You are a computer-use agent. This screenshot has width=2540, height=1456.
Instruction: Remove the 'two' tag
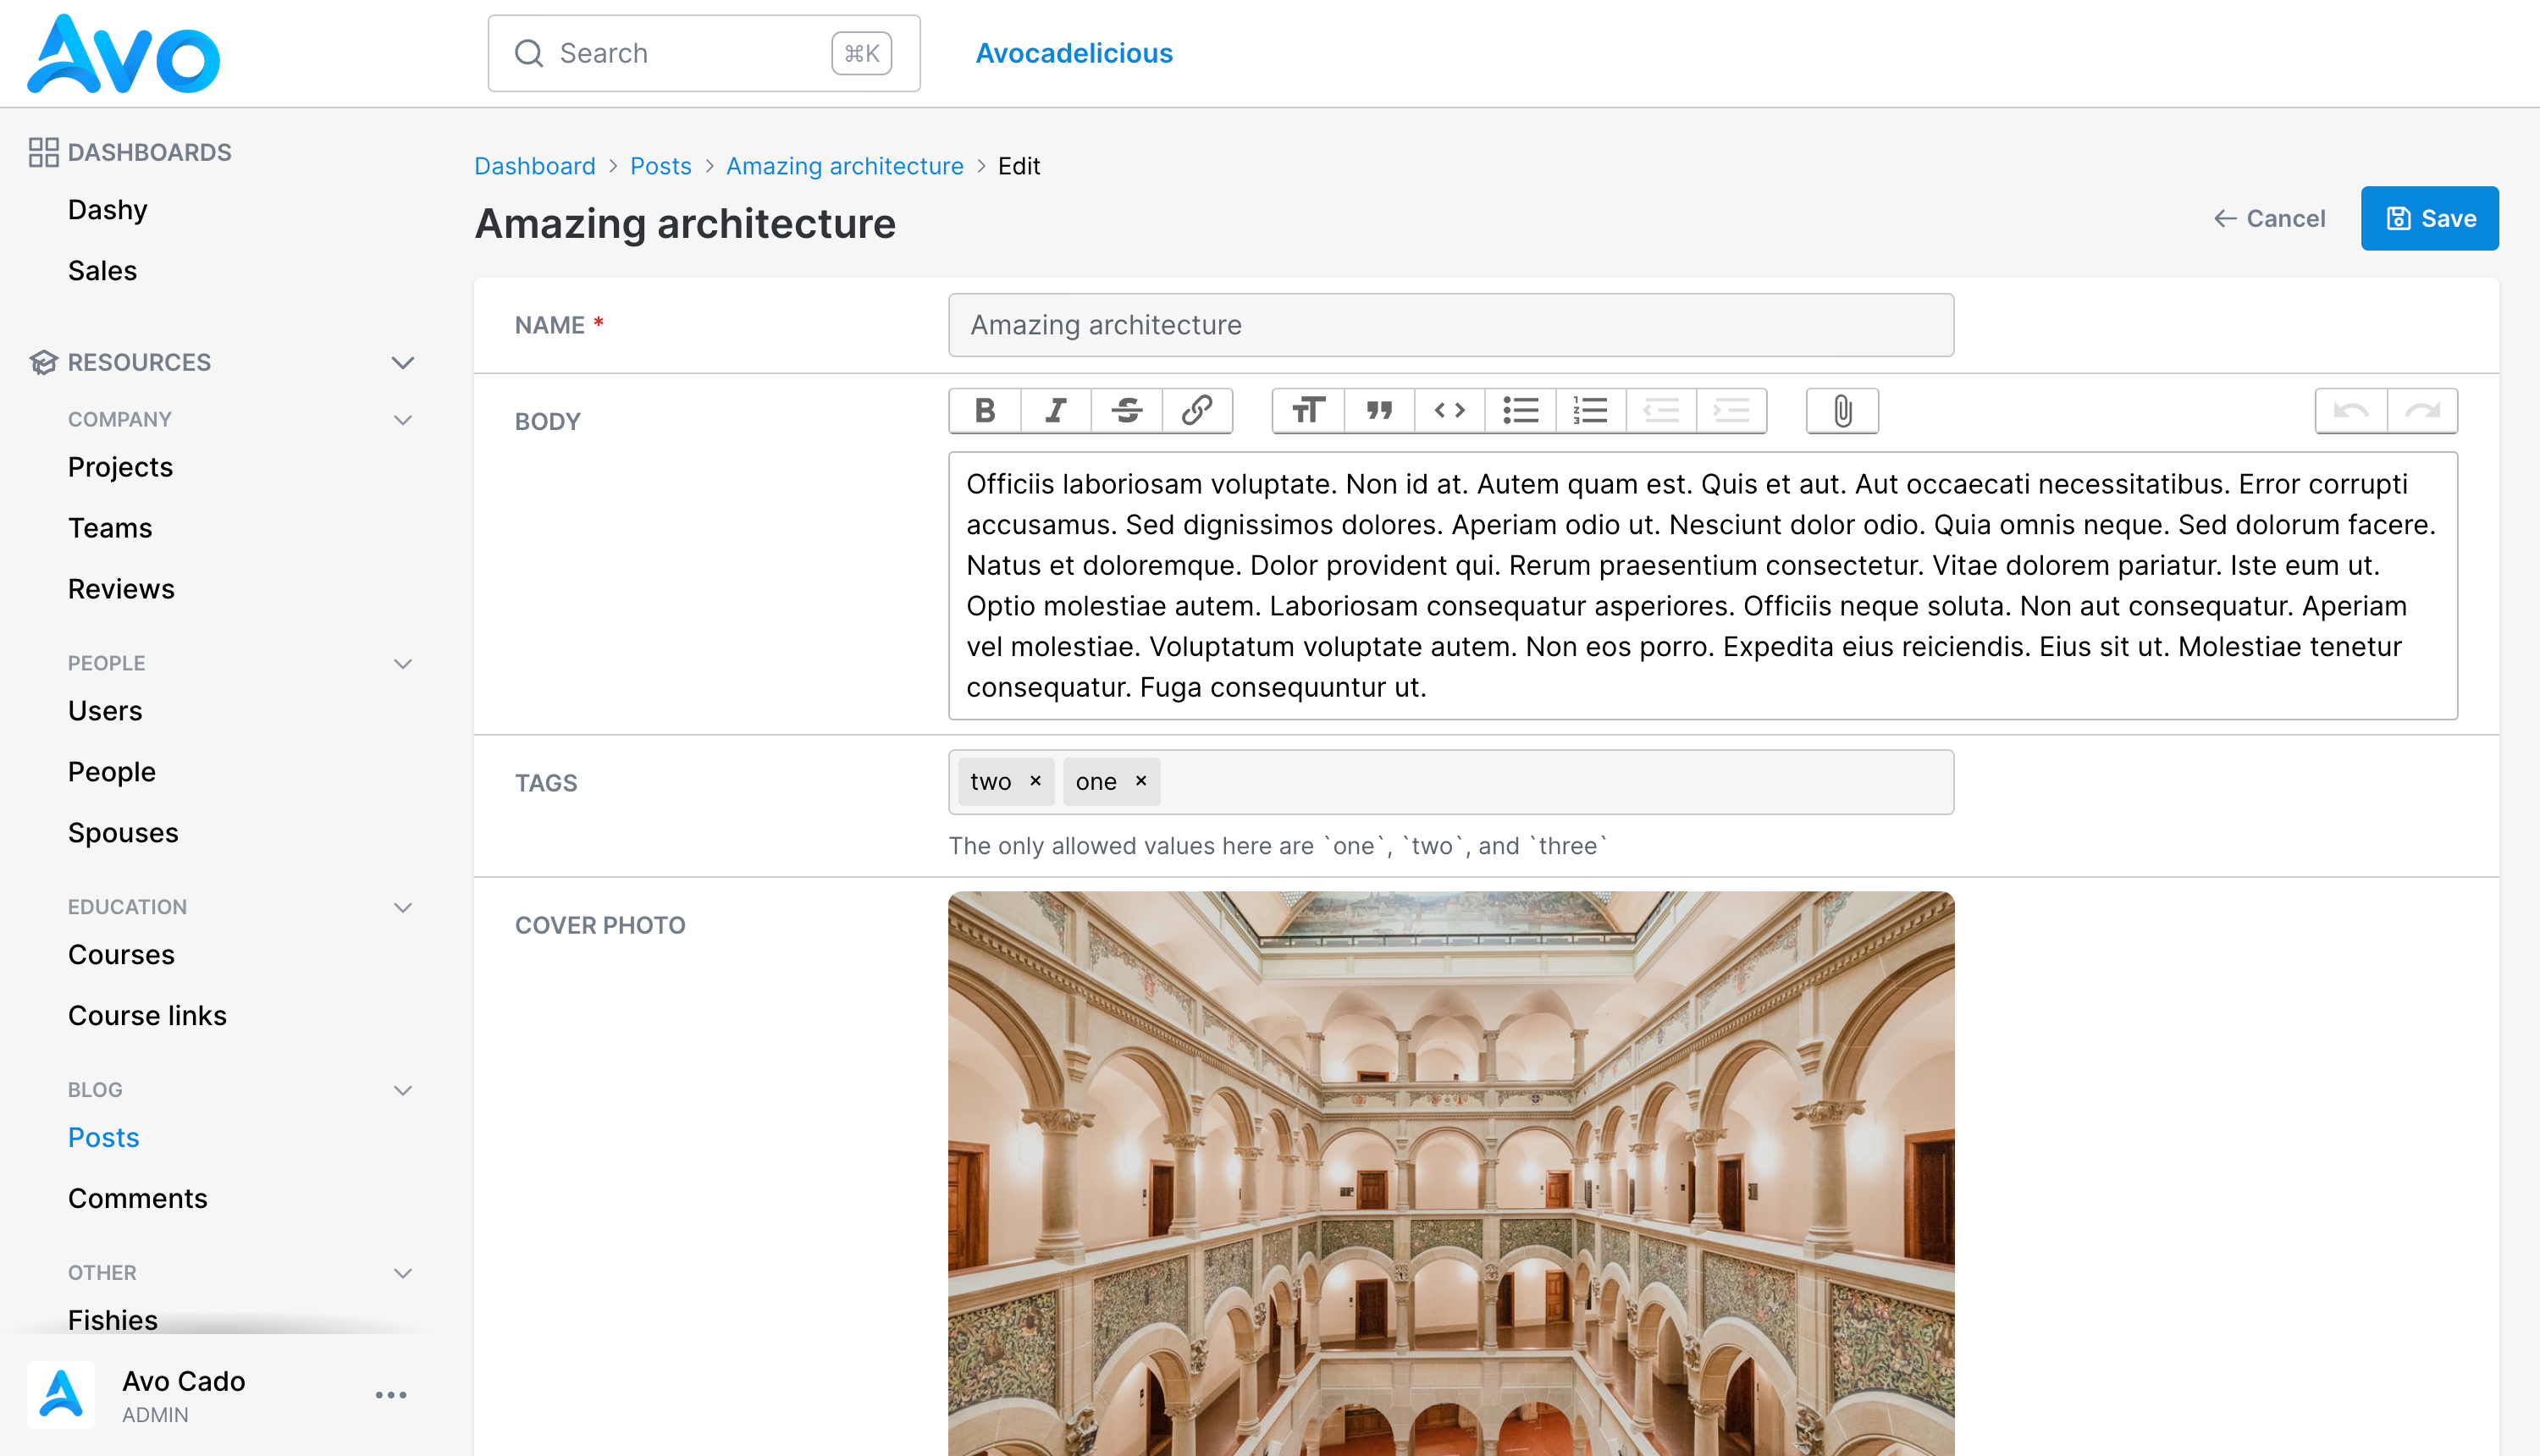click(x=1036, y=781)
